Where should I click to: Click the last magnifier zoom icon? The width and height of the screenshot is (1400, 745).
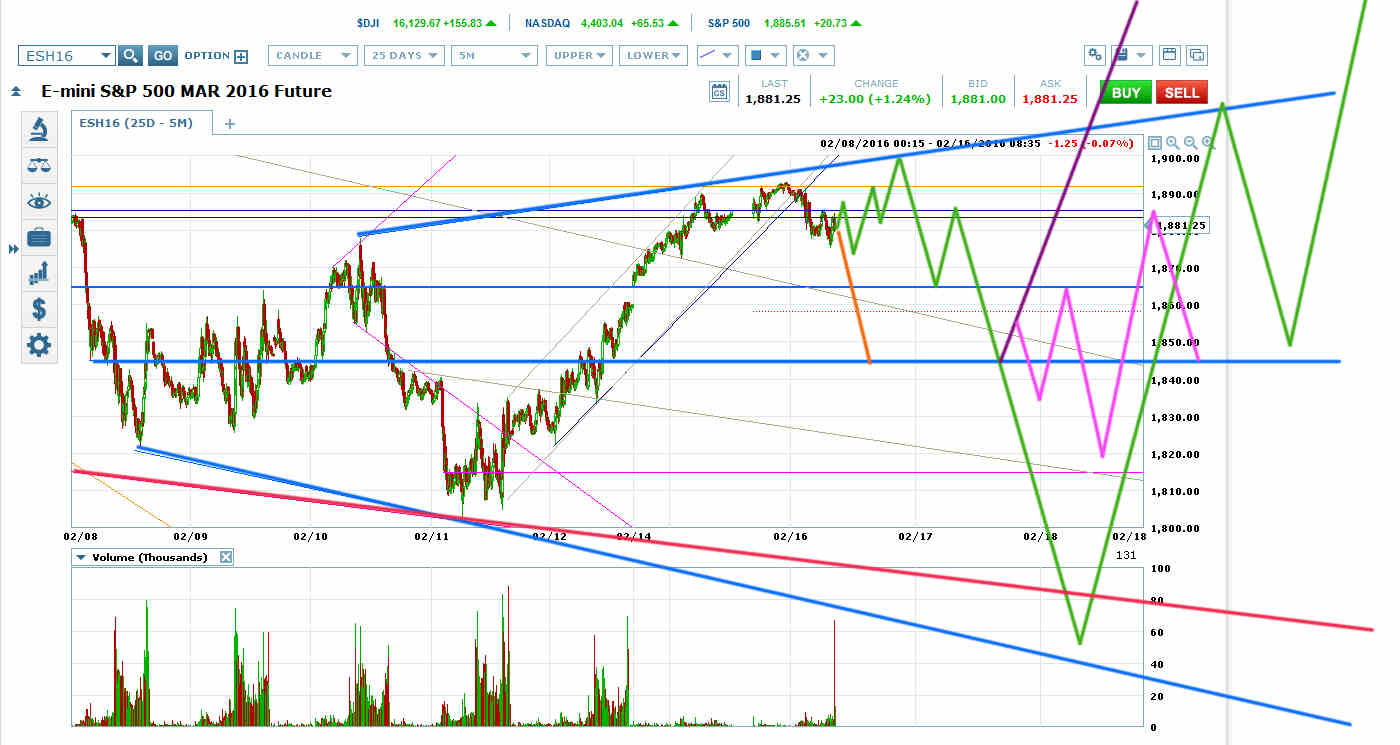[1208, 143]
